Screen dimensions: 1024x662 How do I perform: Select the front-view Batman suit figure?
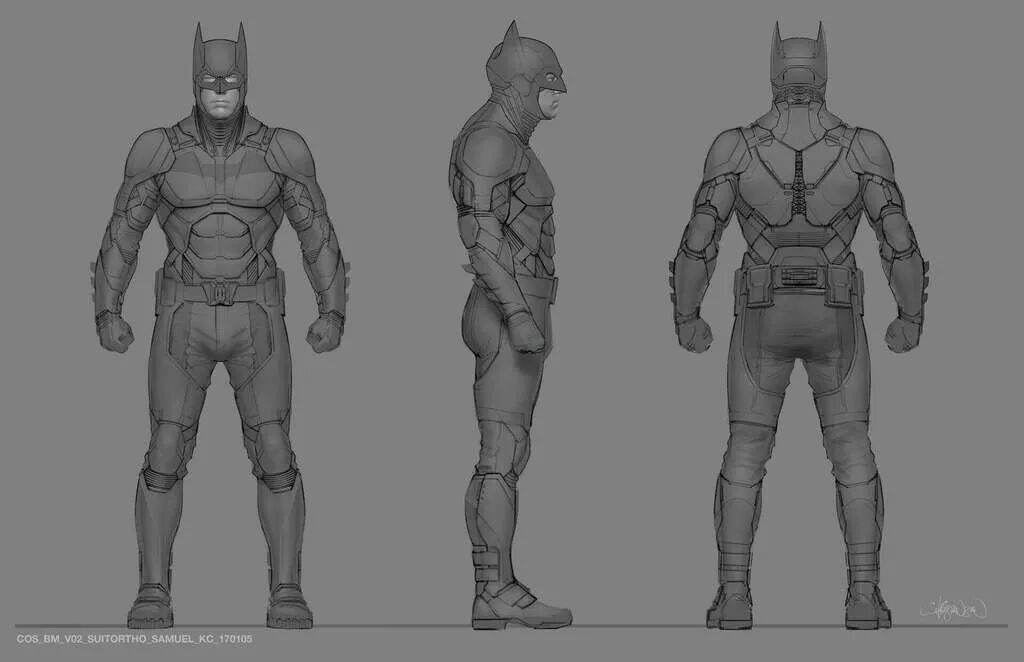point(220,325)
